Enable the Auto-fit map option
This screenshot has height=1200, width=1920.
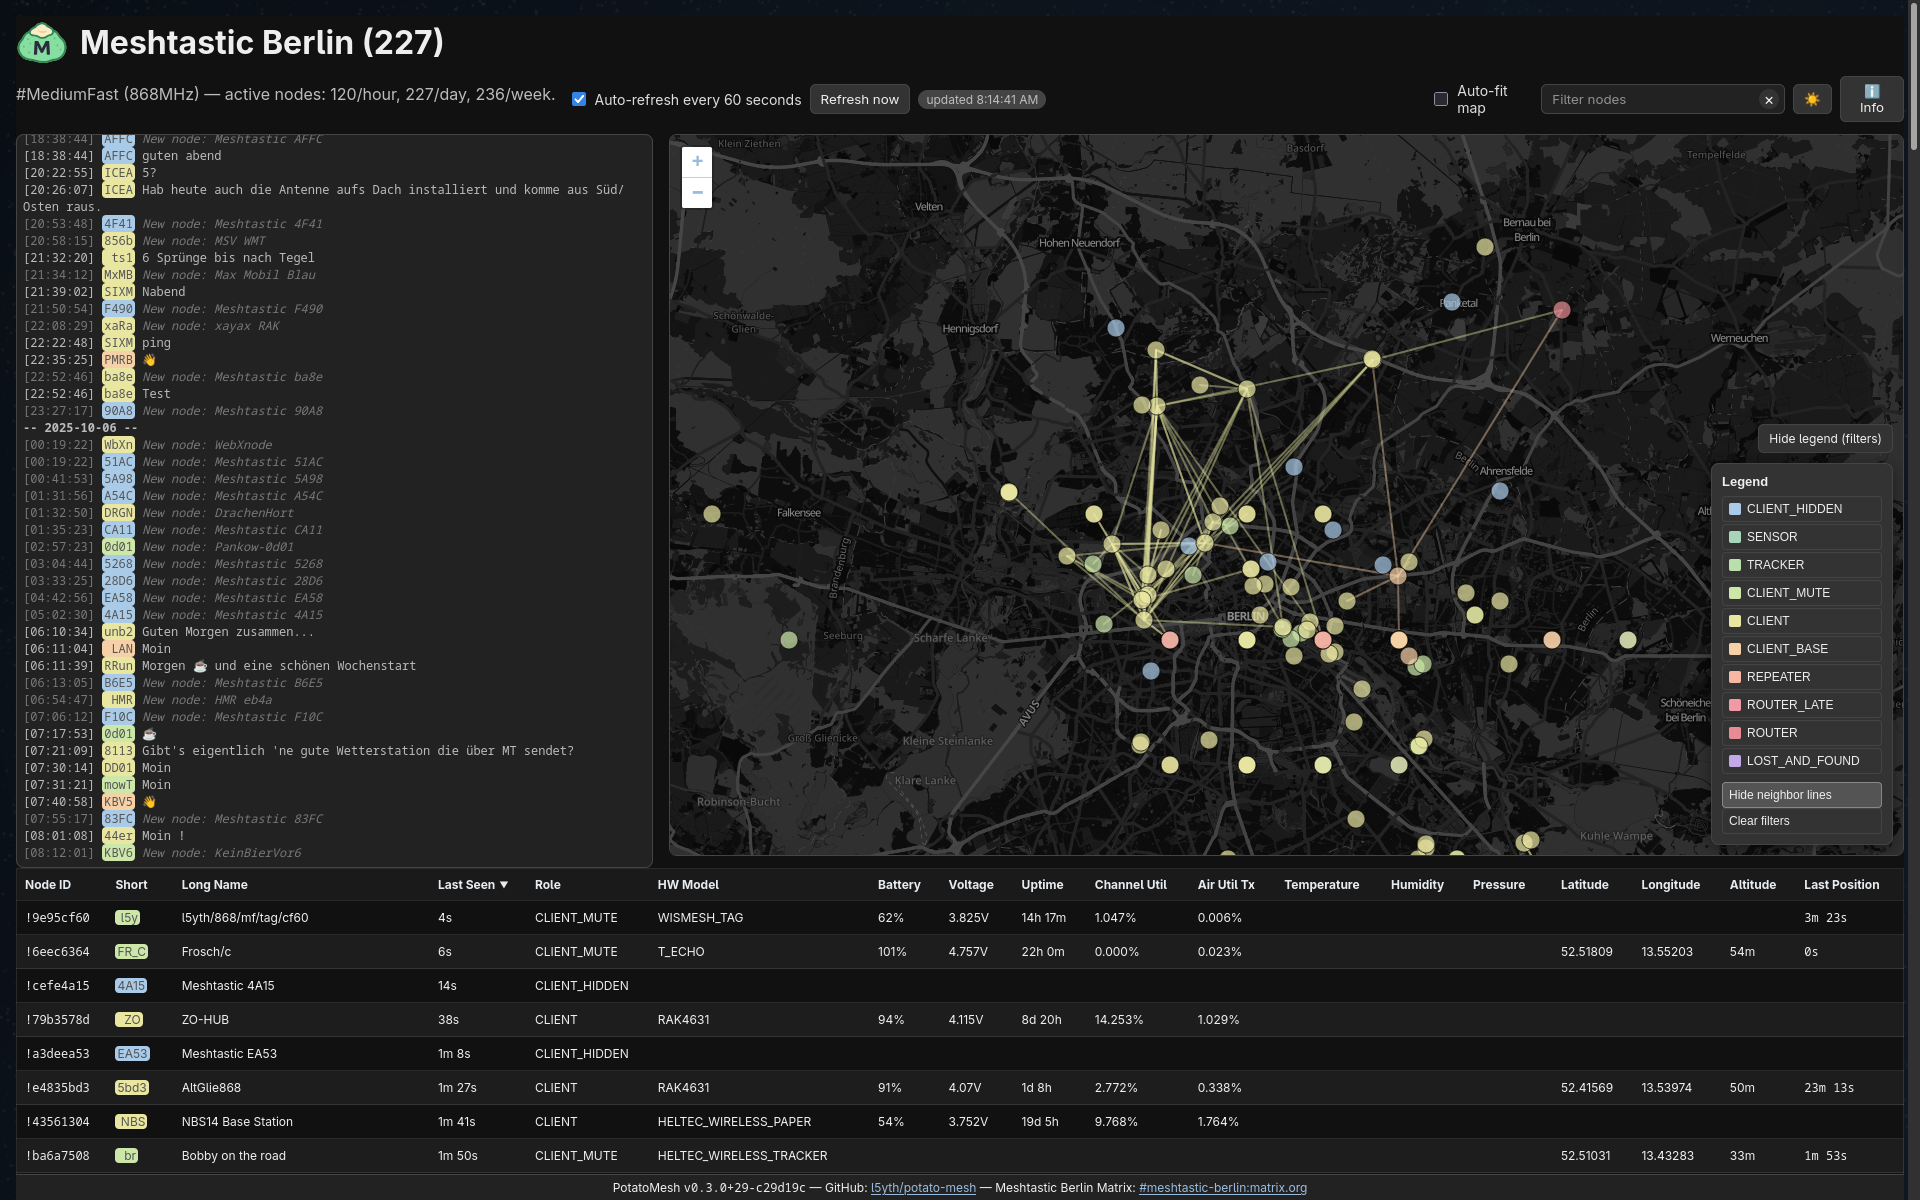point(1441,98)
